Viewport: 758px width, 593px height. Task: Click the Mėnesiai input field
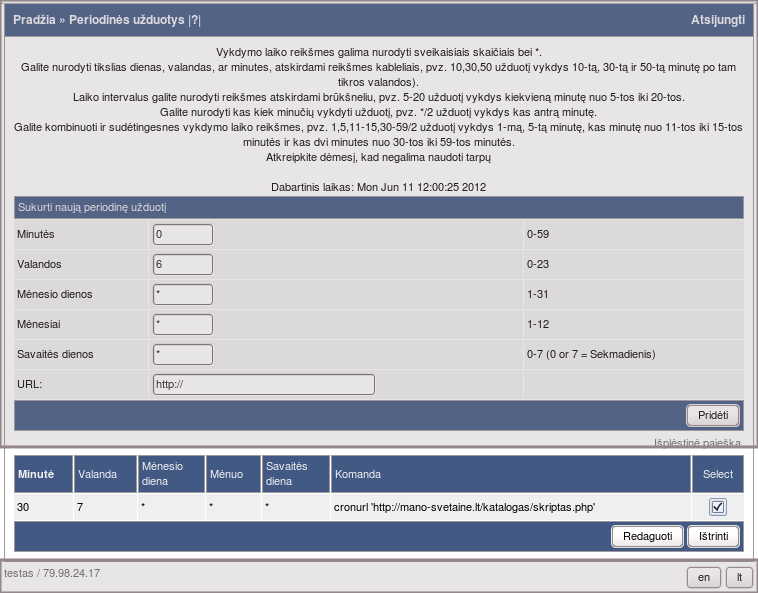coord(183,324)
